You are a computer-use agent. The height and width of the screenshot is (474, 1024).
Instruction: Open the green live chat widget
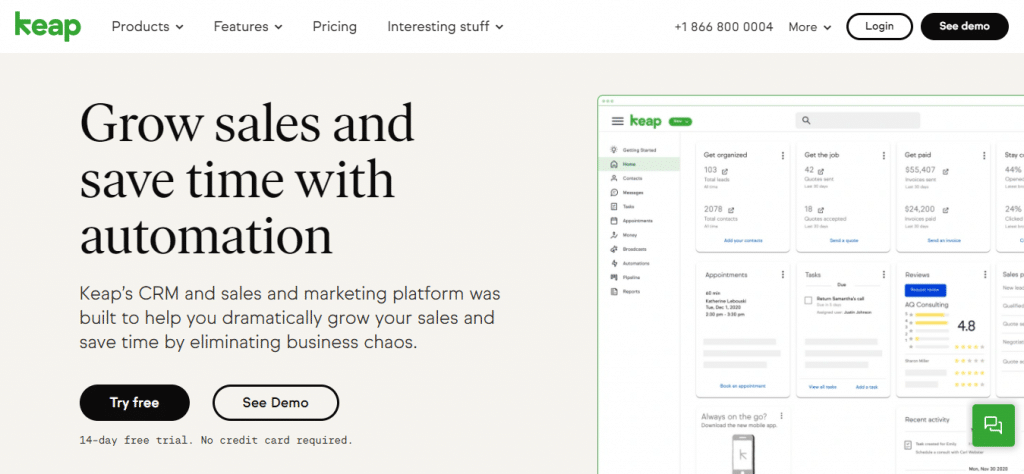993,425
